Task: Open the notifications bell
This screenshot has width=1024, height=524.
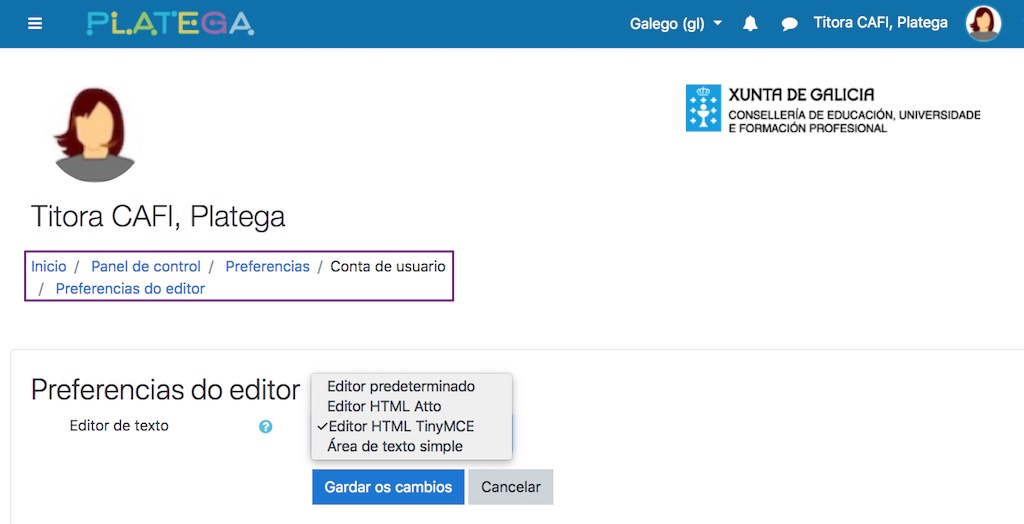Action: [x=750, y=24]
